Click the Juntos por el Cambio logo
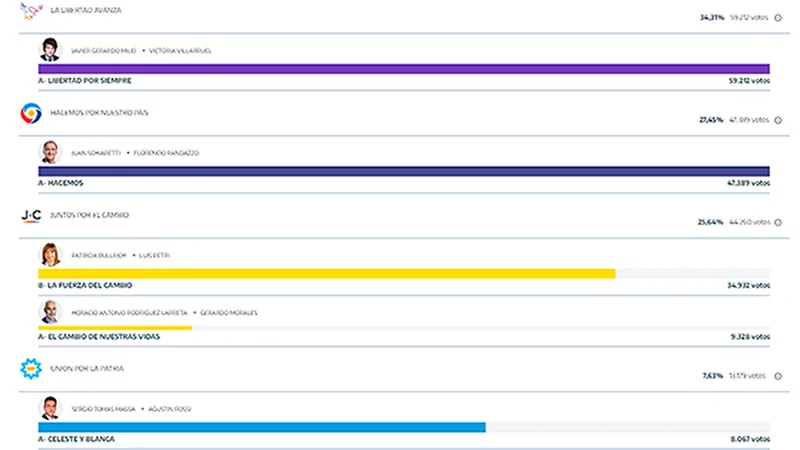800x450 pixels. click(x=30, y=215)
